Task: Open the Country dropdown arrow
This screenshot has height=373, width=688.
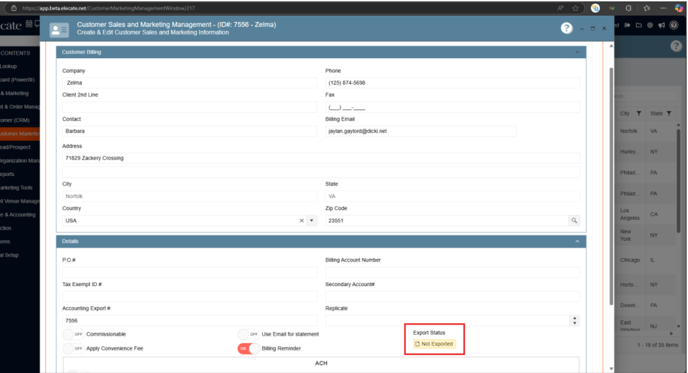Action: tap(312, 220)
